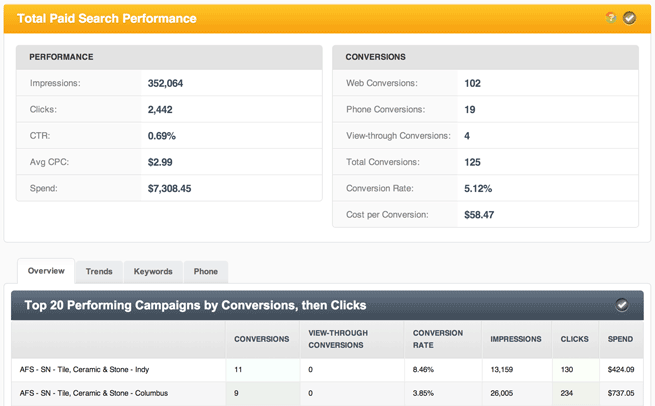655x406 pixels.
Task: Click the checkmark icon in Top 20 Campaigns header
Action: coord(622,305)
